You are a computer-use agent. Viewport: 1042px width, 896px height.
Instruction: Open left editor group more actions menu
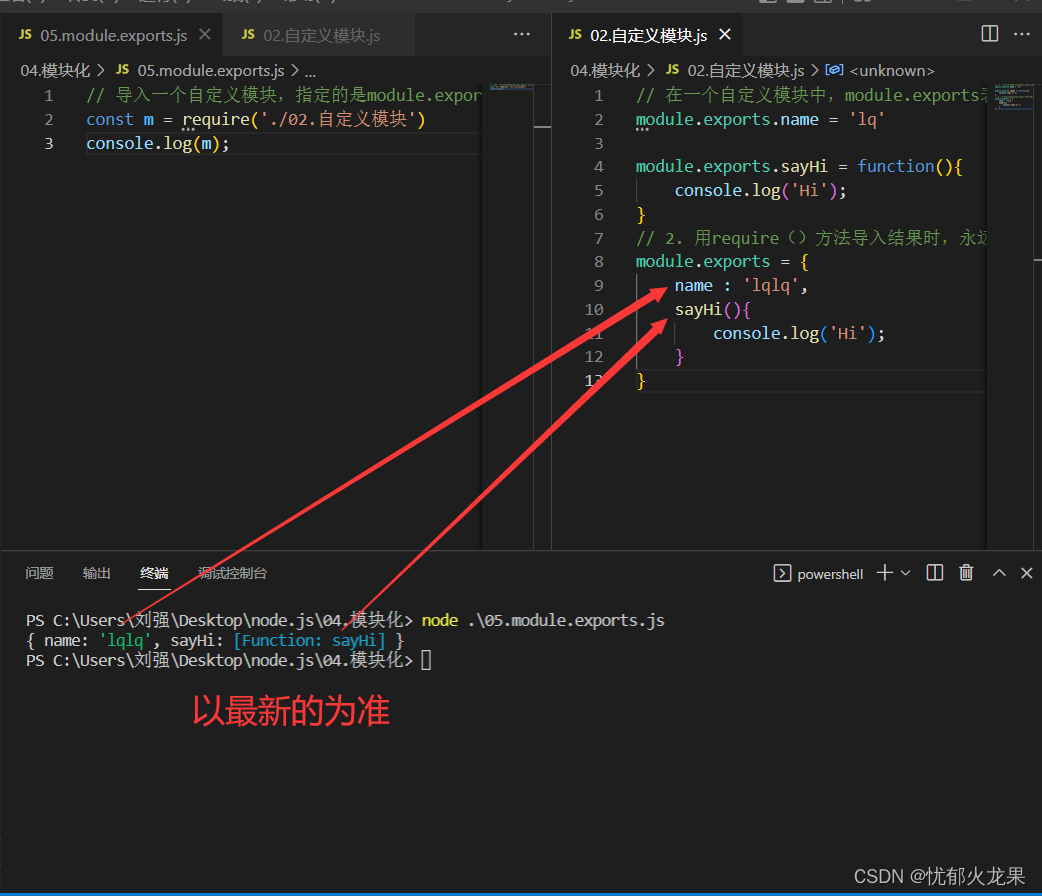point(522,34)
